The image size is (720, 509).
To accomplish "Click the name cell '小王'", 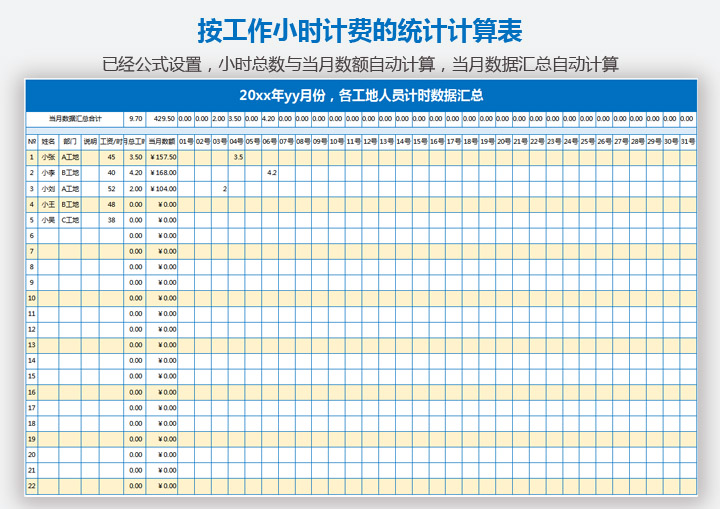I will click(x=48, y=204).
